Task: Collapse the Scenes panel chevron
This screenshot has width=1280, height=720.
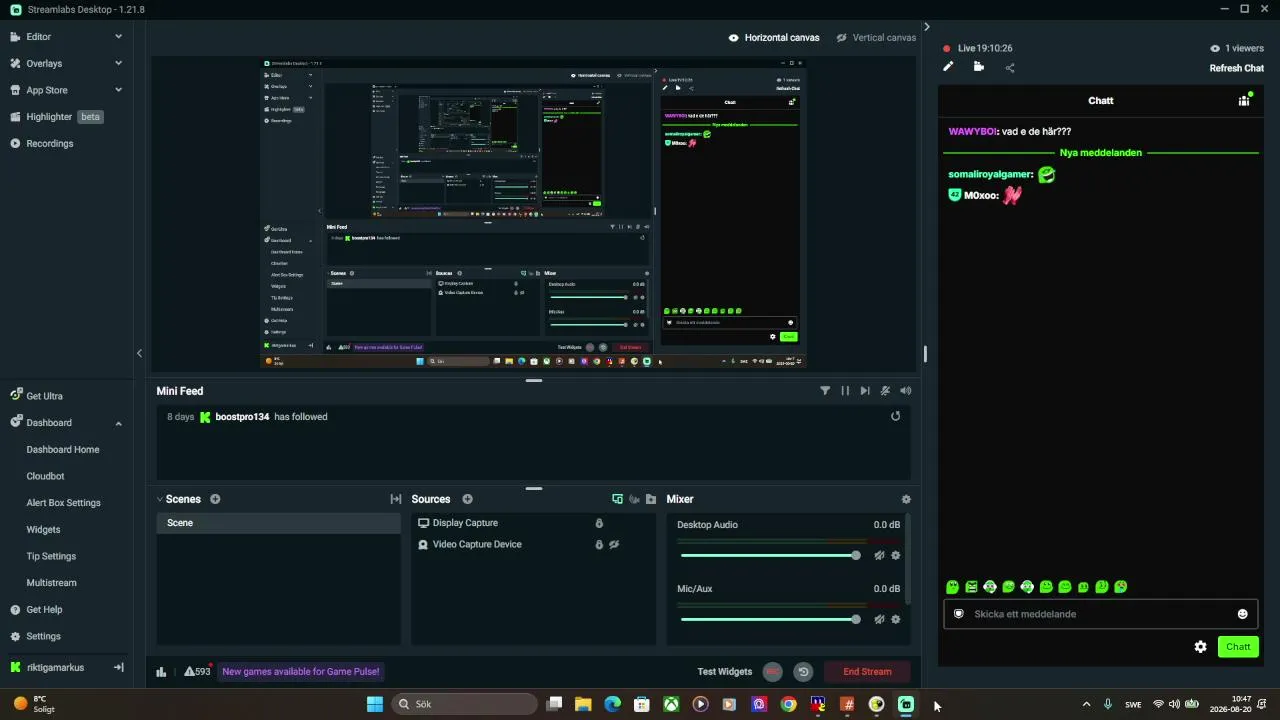Action: (160, 499)
